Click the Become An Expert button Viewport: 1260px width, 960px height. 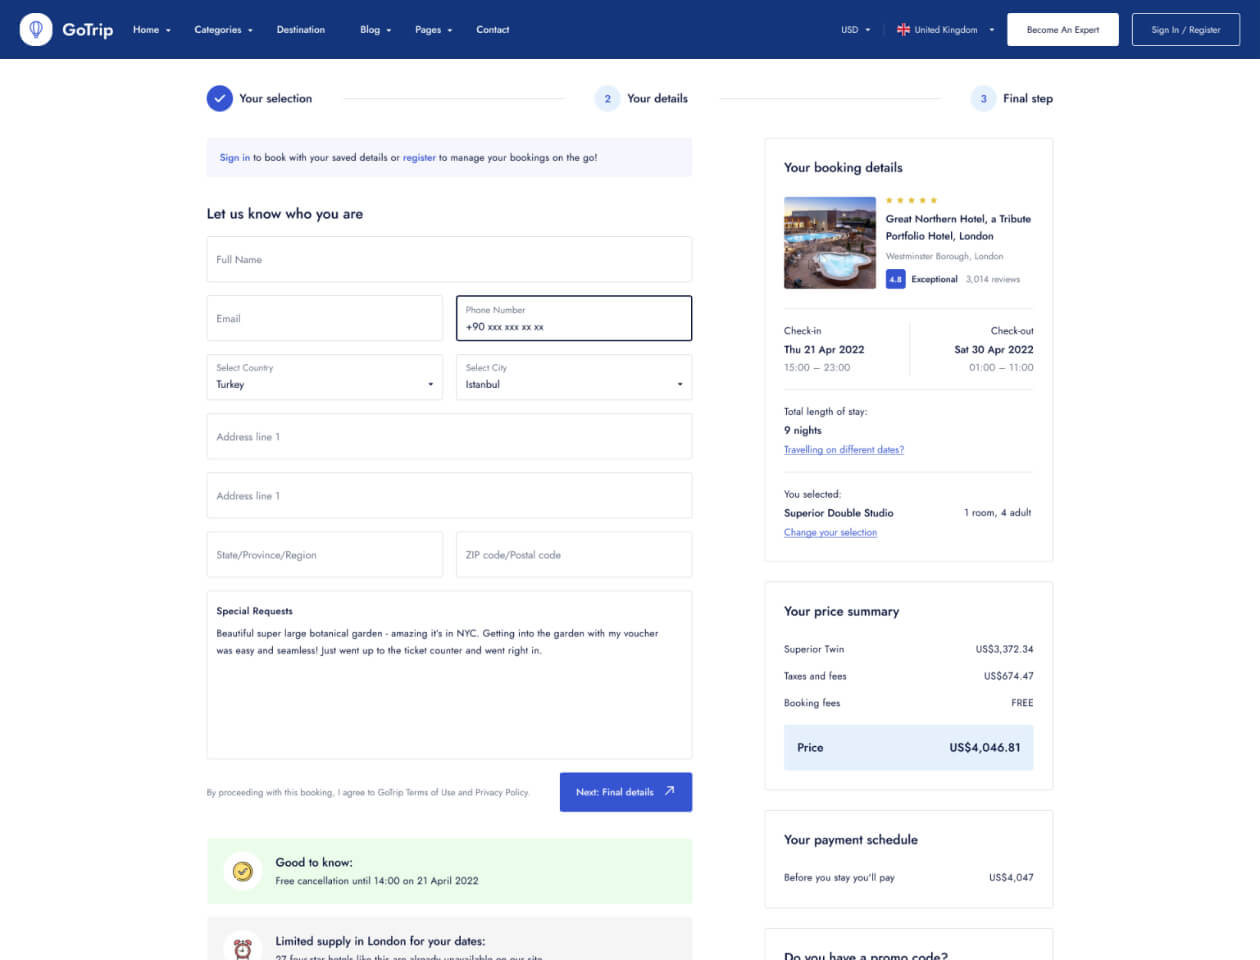1062,30
